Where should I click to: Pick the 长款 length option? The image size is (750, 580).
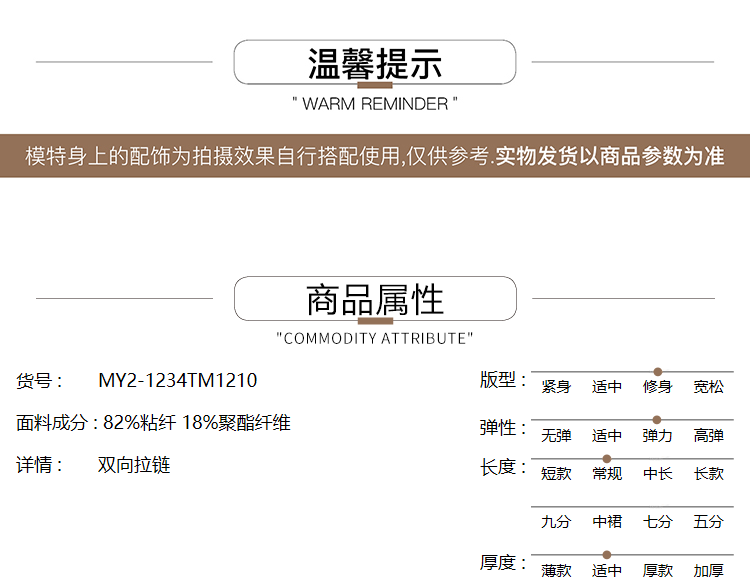click(708, 474)
